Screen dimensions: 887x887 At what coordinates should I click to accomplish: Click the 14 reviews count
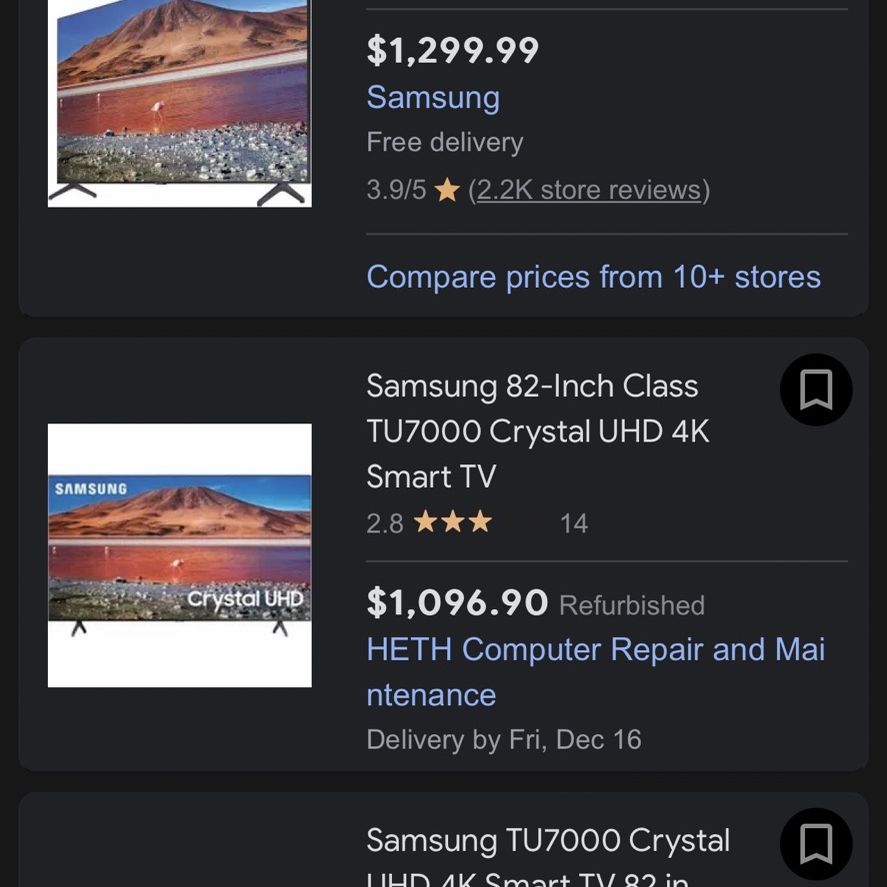pos(574,524)
